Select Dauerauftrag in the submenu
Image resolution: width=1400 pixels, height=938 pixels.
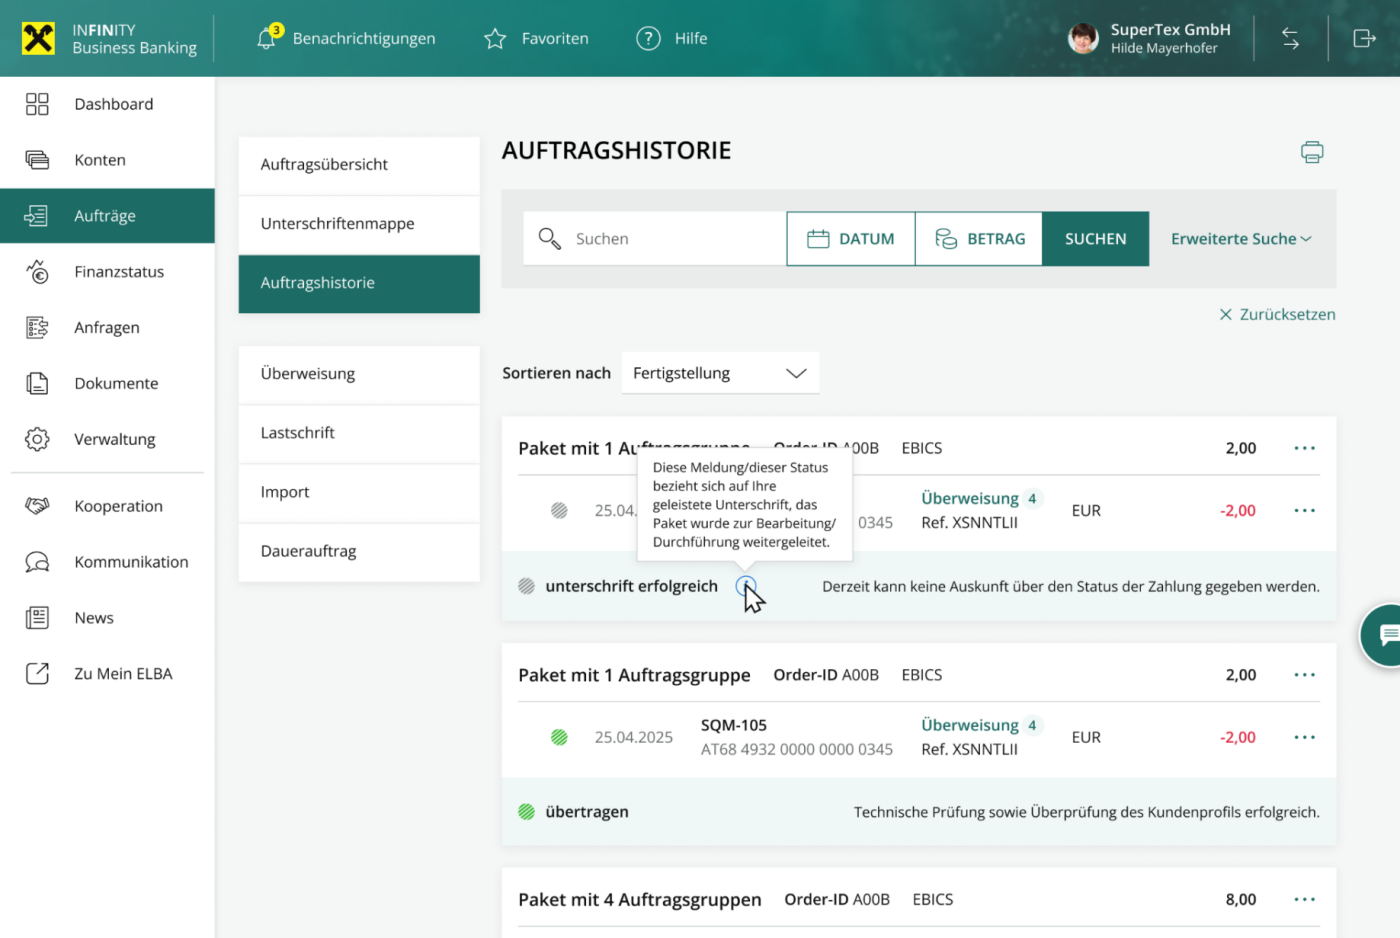(309, 551)
